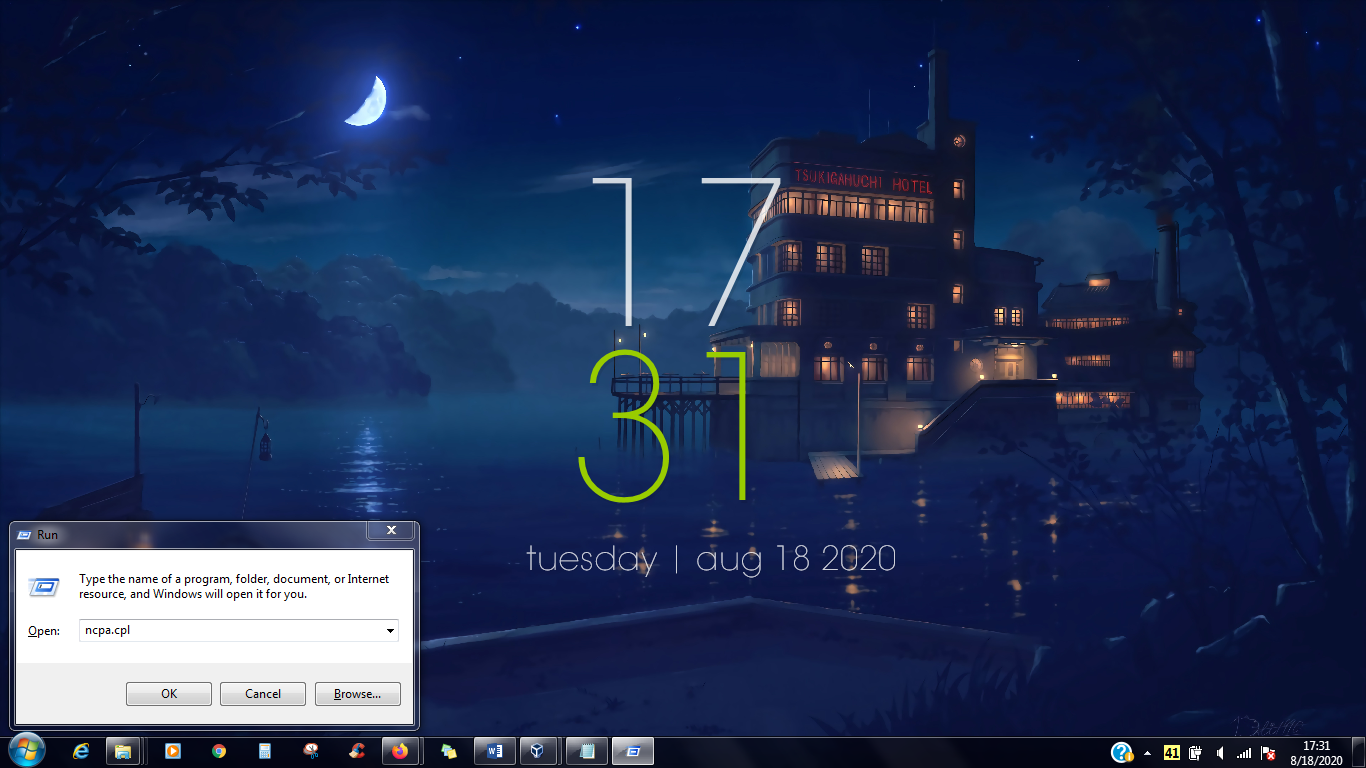Viewport: 1366px width, 768px height.
Task: Switch to Microsoft Word taskbar button
Action: click(x=495, y=751)
